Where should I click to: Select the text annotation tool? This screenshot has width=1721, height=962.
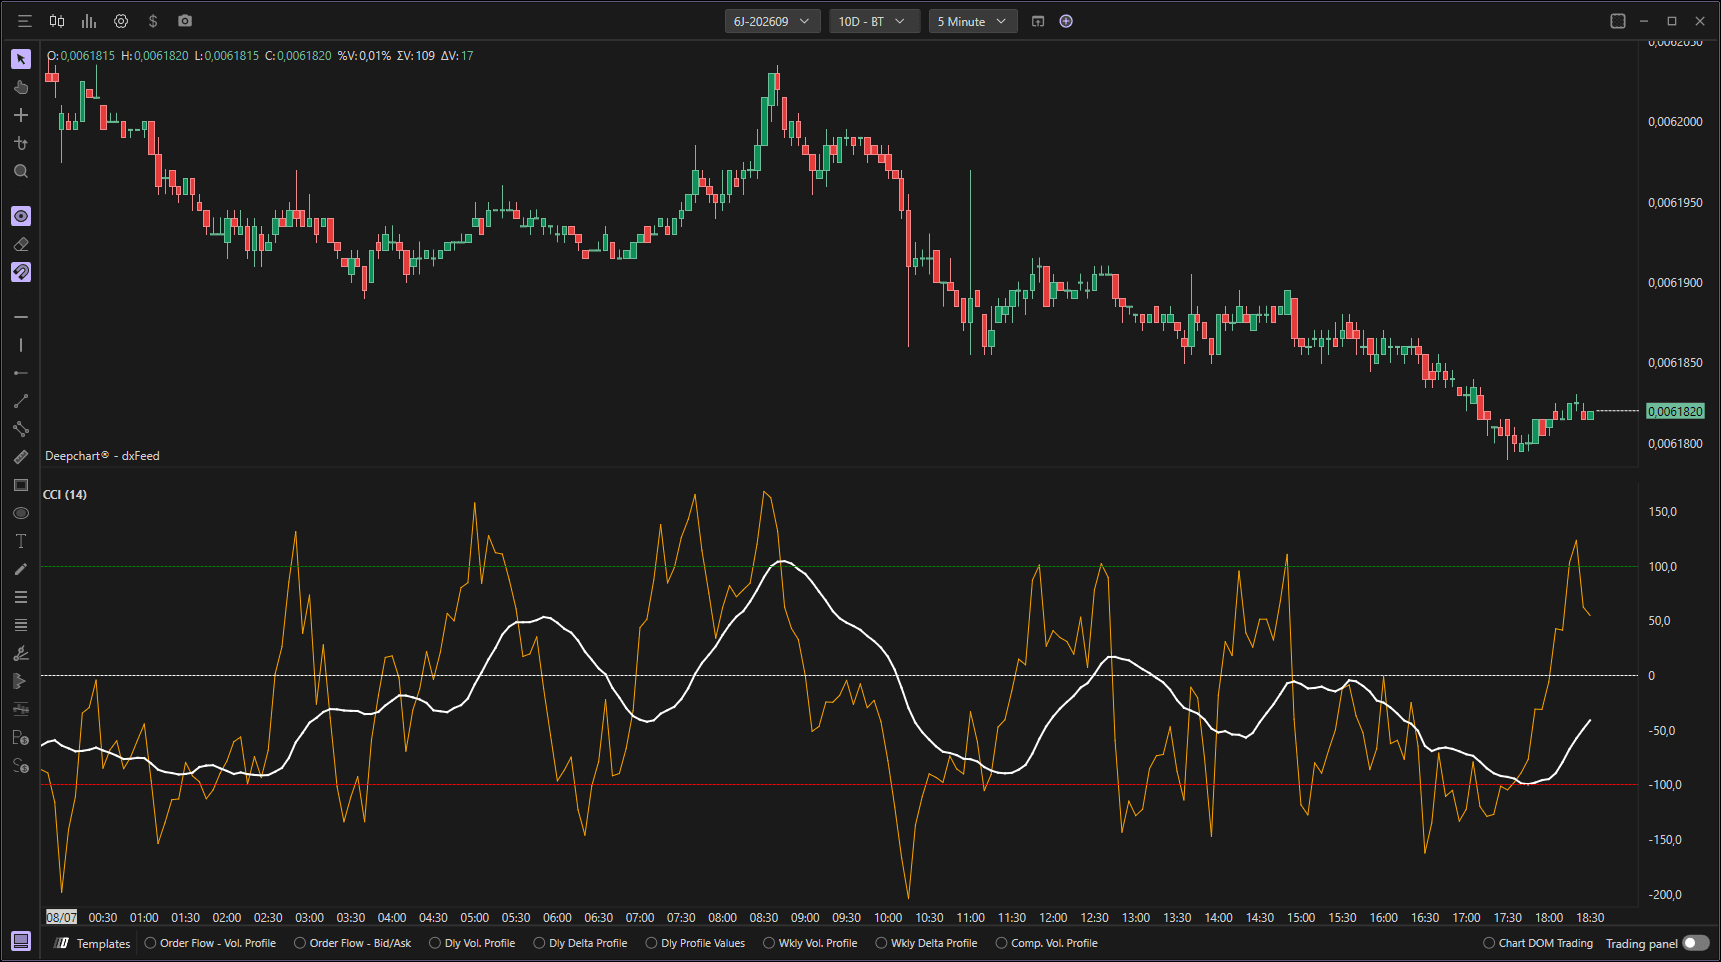tap(21, 541)
